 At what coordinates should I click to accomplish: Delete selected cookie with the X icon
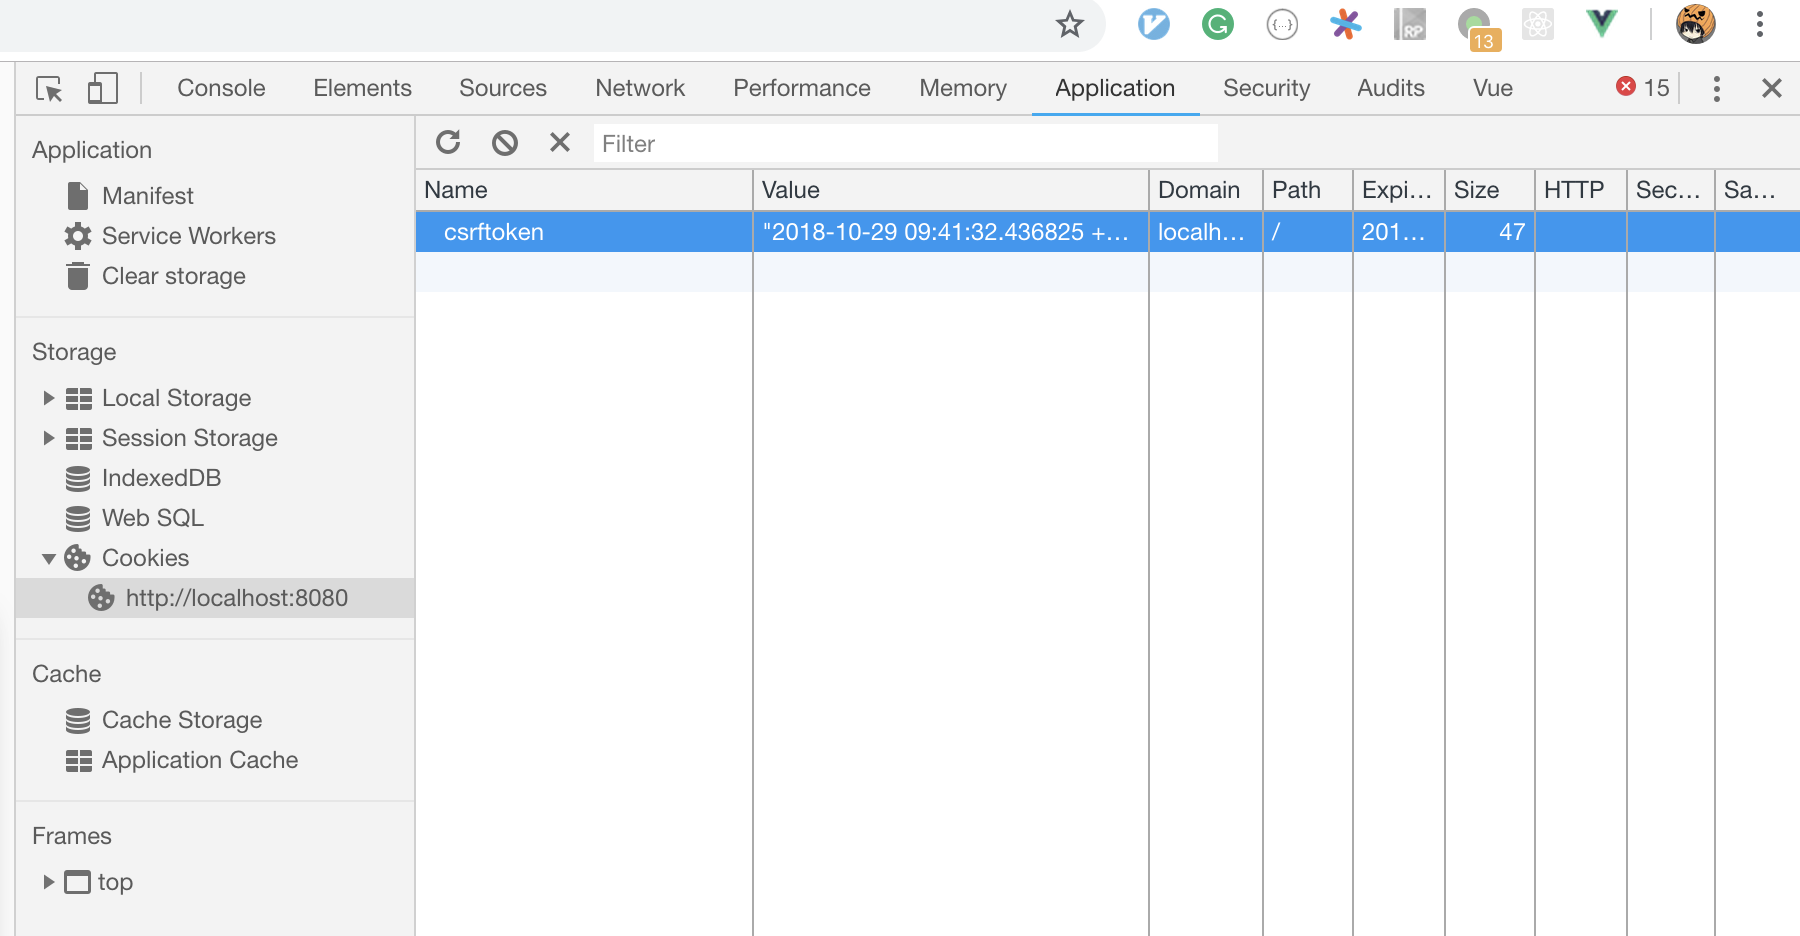[559, 142]
